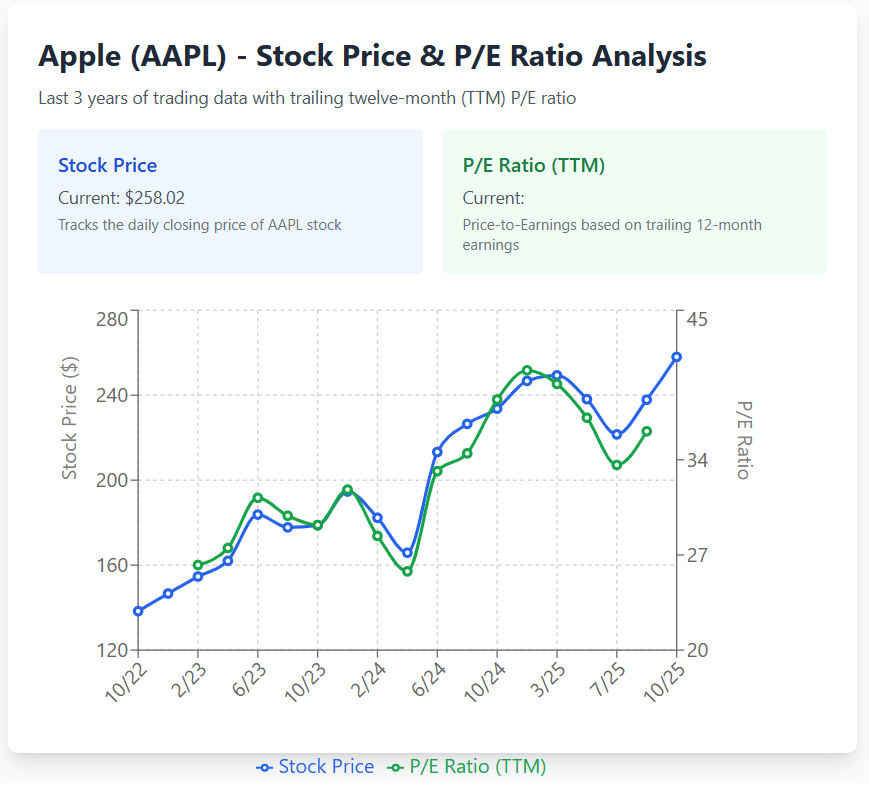Image resolution: width=869 pixels, height=788 pixels.
Task: Click the final stock price point at 10/25
Action: [676, 357]
